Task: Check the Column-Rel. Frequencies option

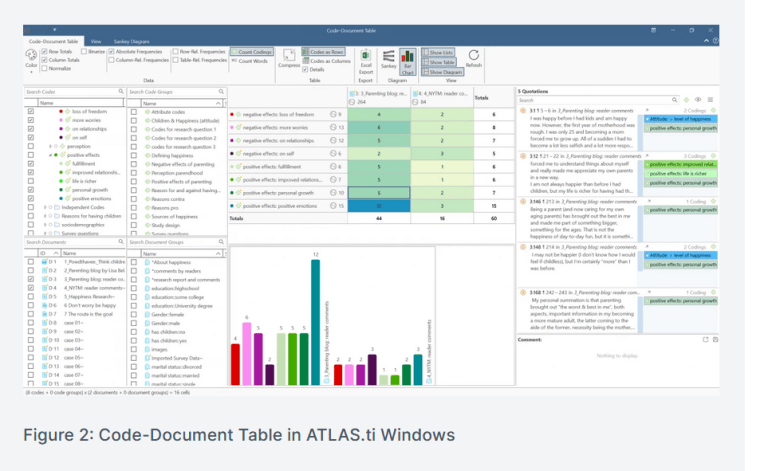Action: coord(110,59)
